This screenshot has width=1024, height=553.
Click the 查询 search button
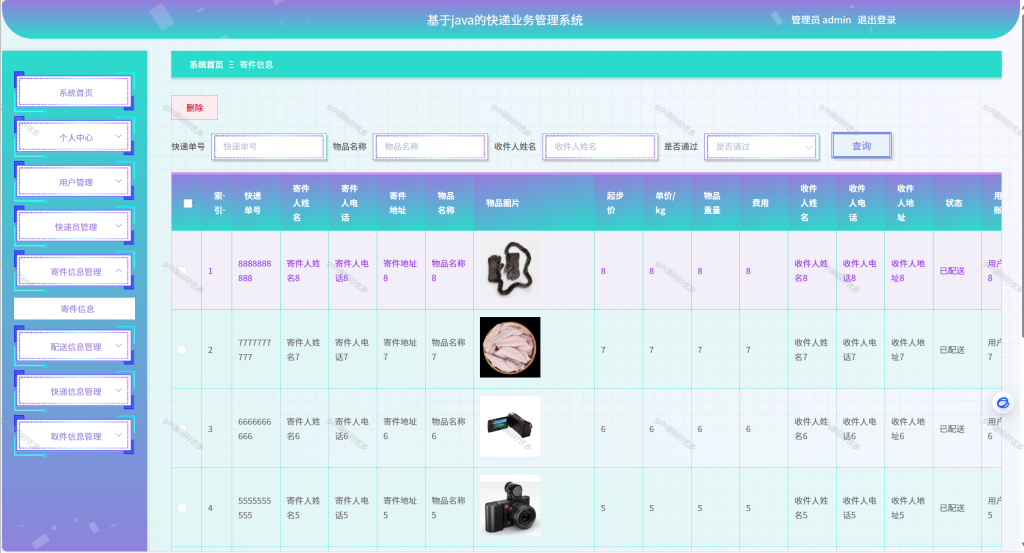coord(861,146)
